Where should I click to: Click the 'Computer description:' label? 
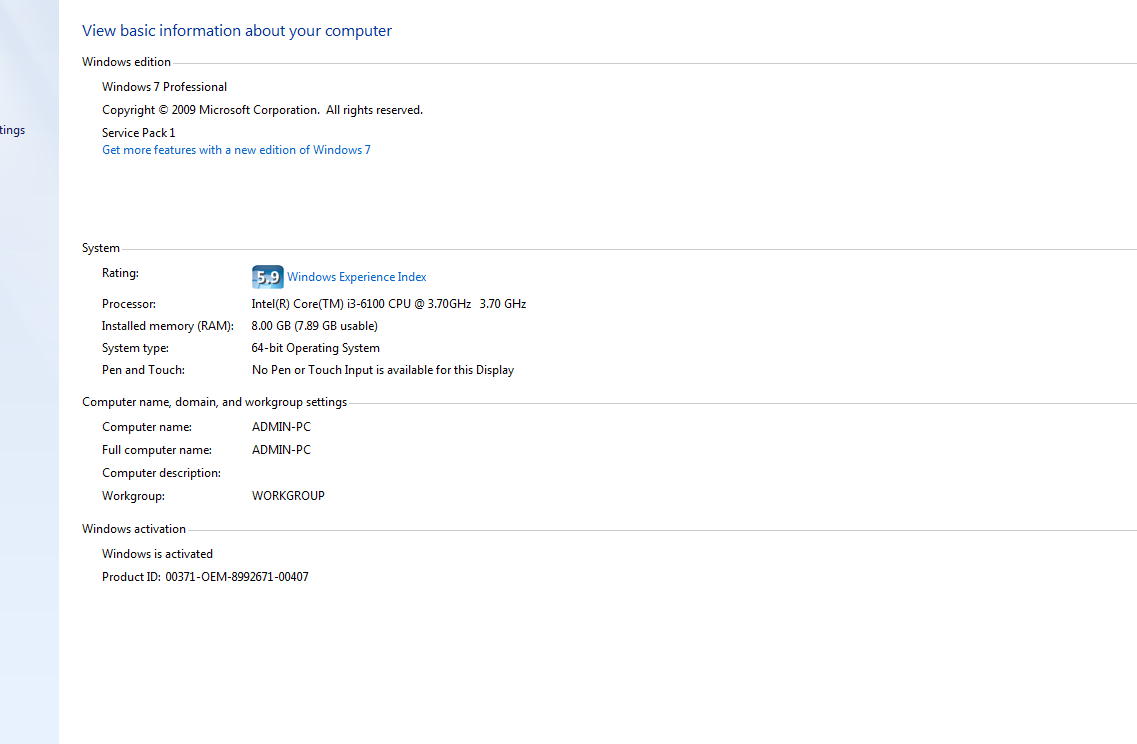click(162, 473)
